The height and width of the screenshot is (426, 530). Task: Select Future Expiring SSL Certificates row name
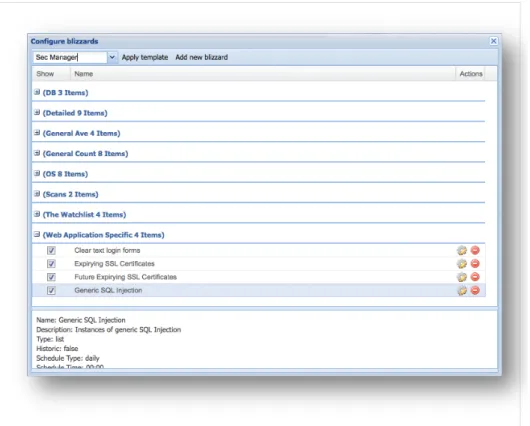pyautogui.click(x=125, y=277)
